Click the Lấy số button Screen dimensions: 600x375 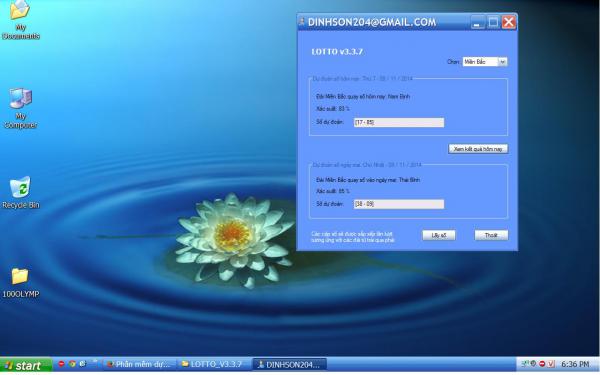439,235
